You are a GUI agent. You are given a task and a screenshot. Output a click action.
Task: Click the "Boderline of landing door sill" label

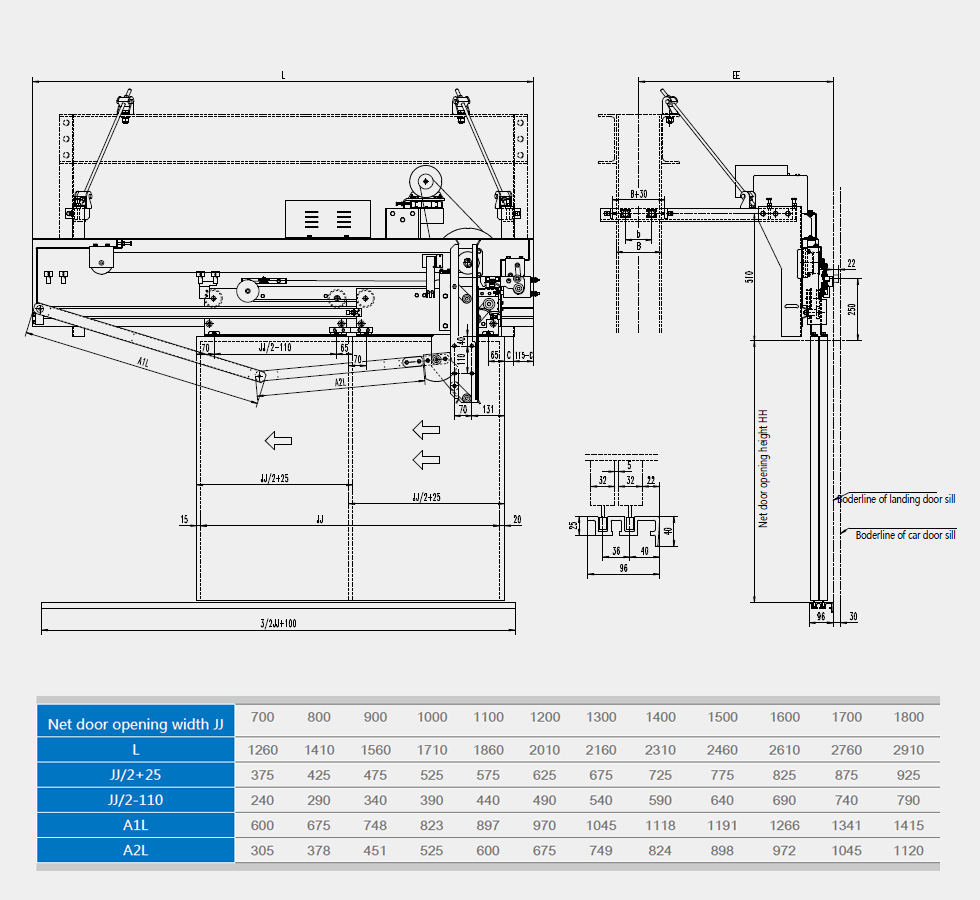tap(896, 499)
